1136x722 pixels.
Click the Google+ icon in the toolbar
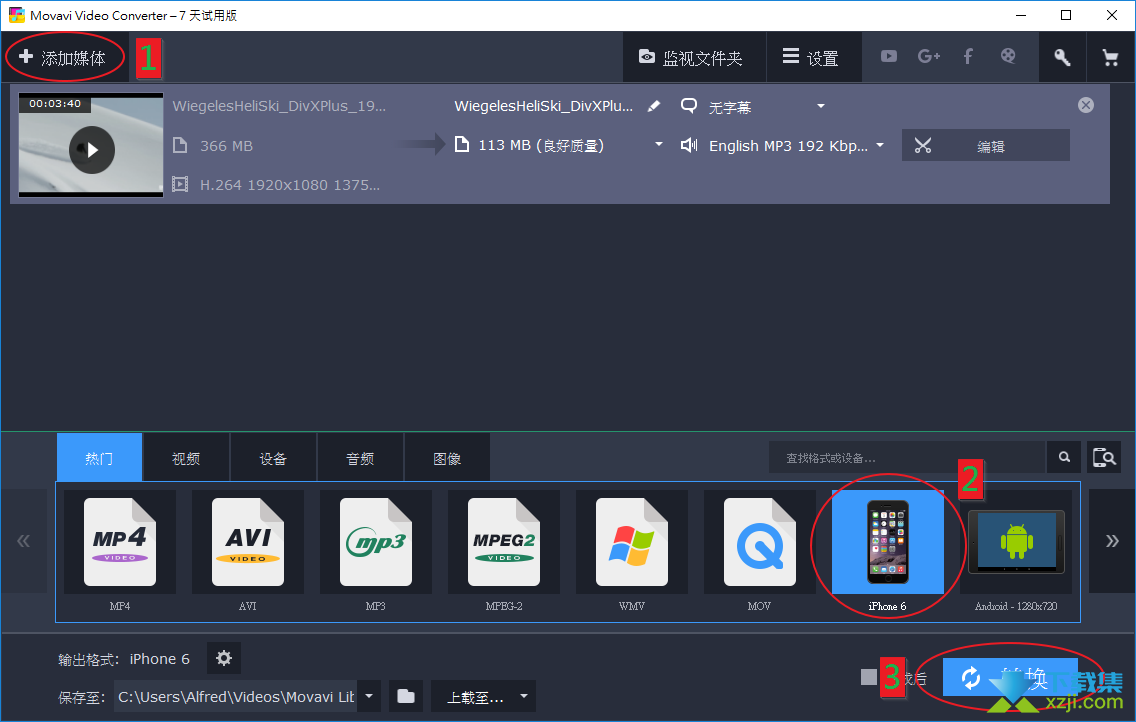[929, 56]
